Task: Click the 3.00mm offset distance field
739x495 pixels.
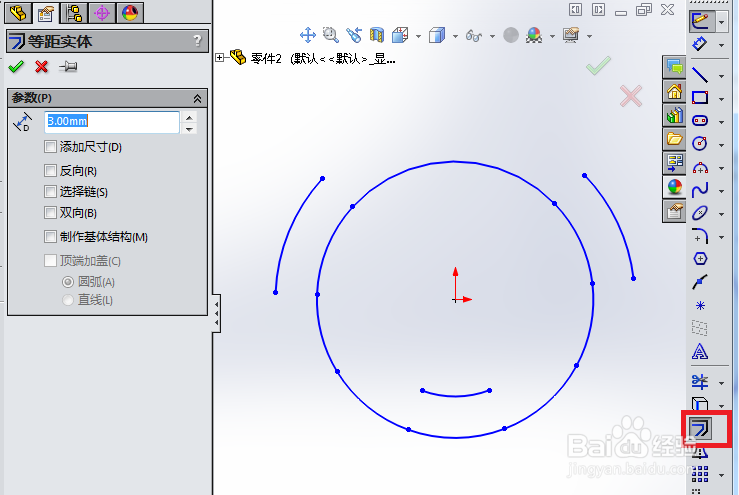Action: 112,122
